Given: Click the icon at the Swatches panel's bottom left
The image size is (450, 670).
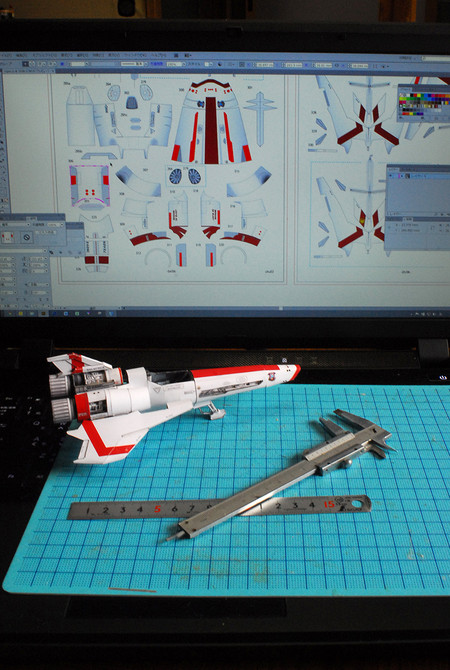Looking at the screenshot, I should [401, 120].
